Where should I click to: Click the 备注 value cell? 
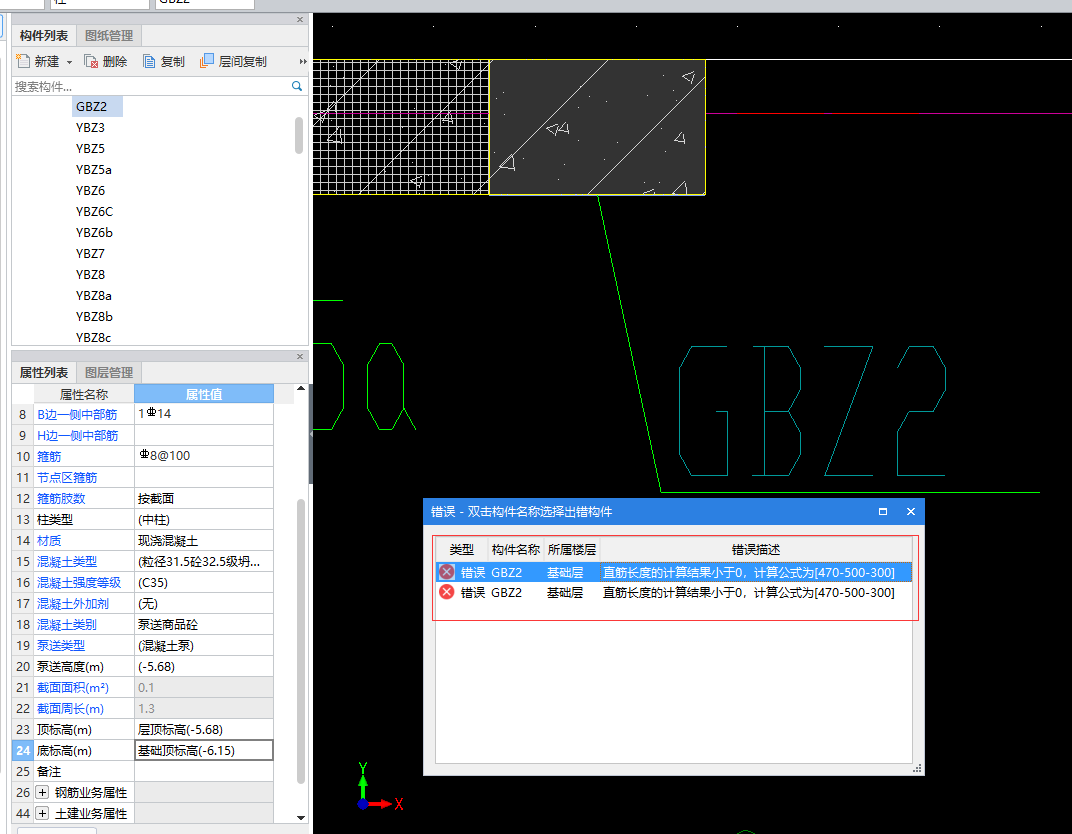pos(204,772)
